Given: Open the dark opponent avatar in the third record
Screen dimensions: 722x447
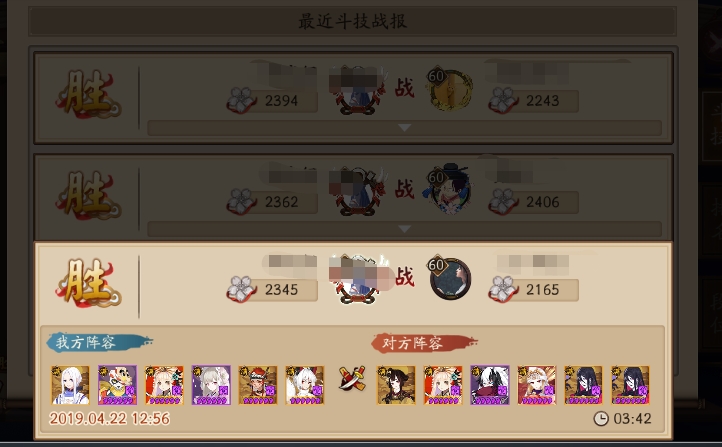Looking at the screenshot, I should (449, 278).
